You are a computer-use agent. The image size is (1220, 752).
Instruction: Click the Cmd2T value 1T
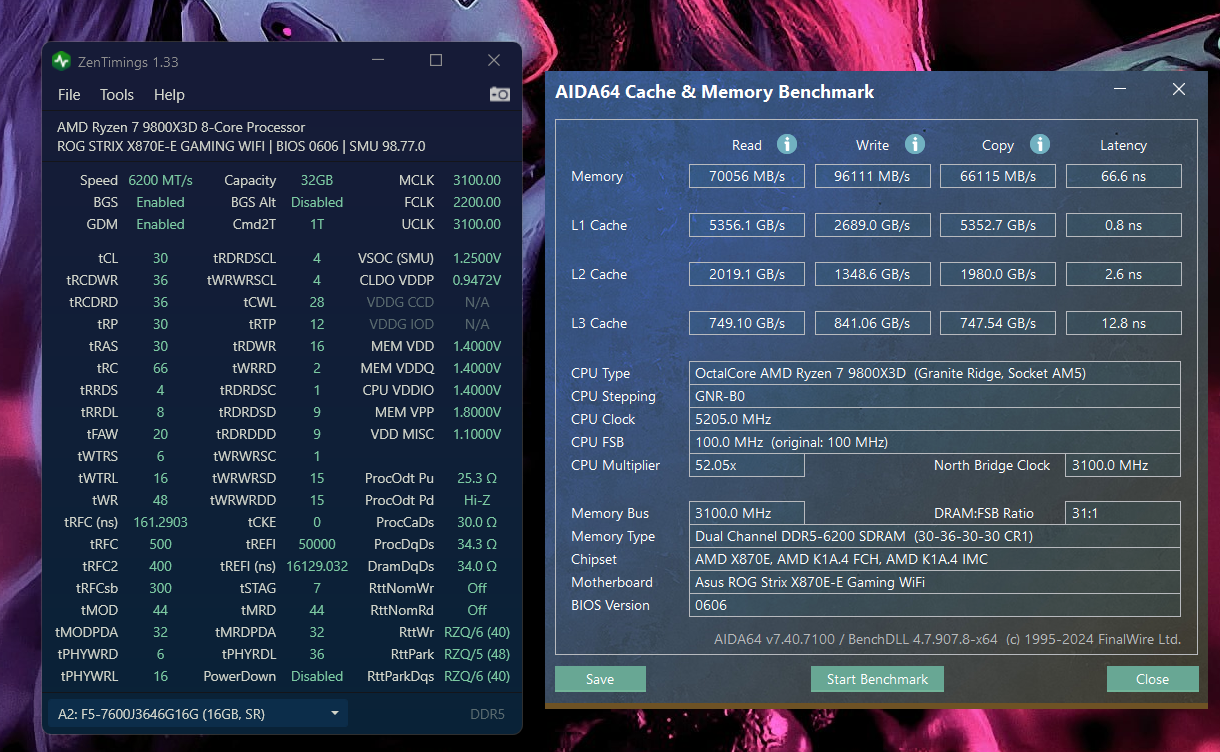click(x=317, y=224)
